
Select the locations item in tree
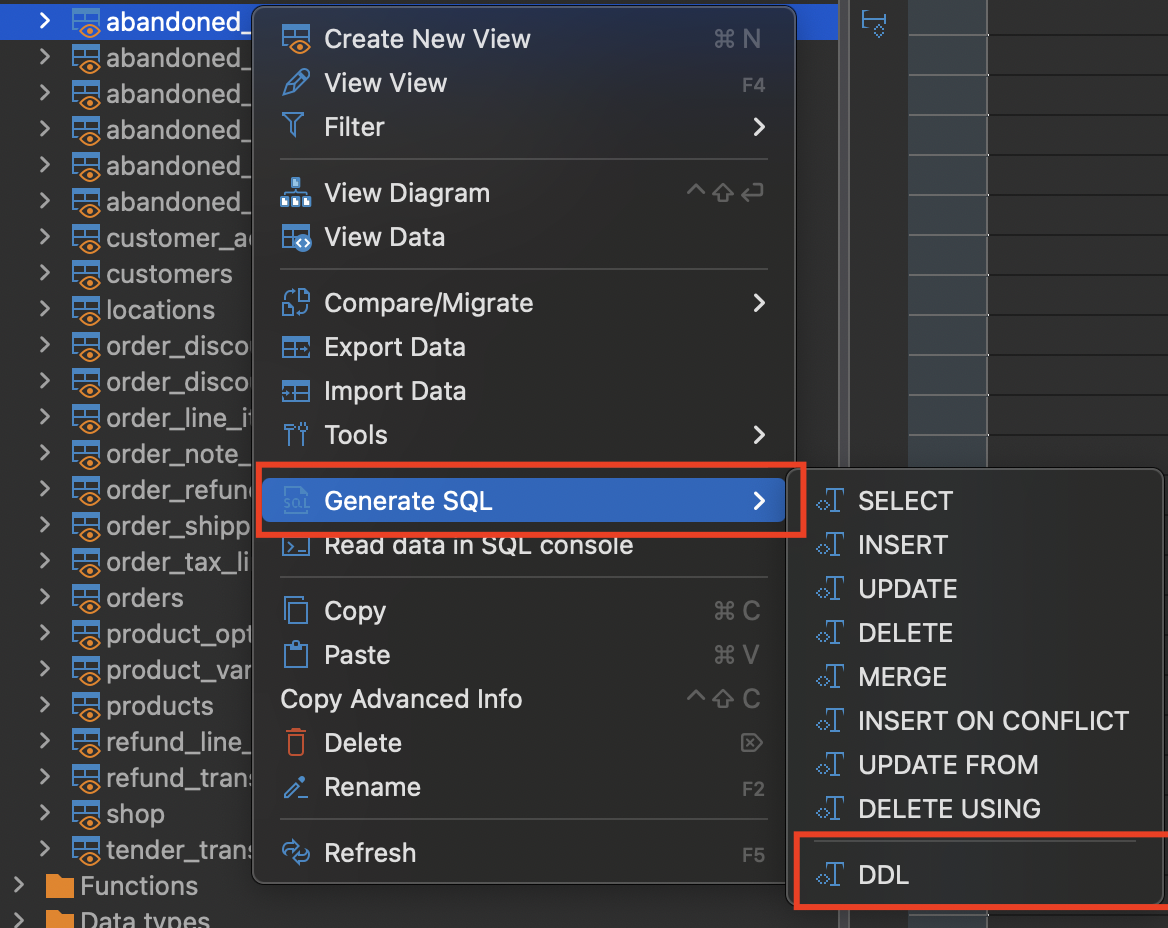point(160,310)
